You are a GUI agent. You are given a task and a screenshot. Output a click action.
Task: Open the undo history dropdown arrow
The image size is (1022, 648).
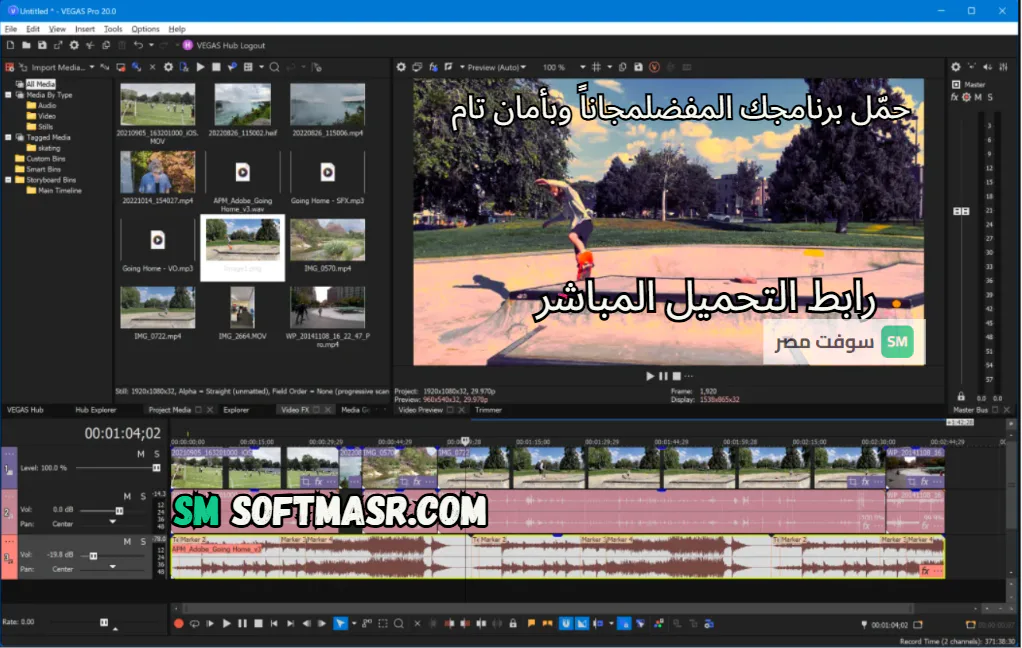[x=151, y=45]
